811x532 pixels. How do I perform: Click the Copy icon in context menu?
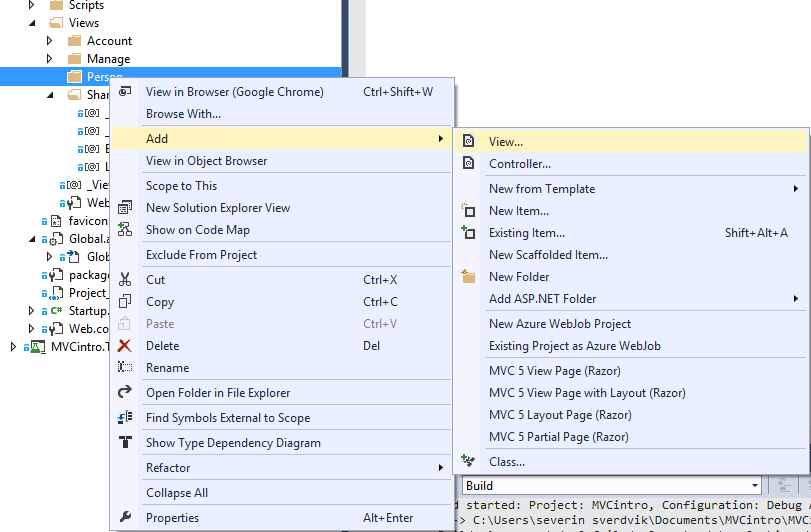(125, 302)
